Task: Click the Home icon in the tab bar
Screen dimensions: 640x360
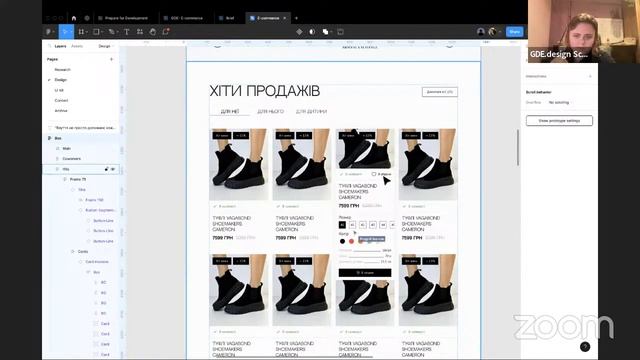Action: coord(74,18)
